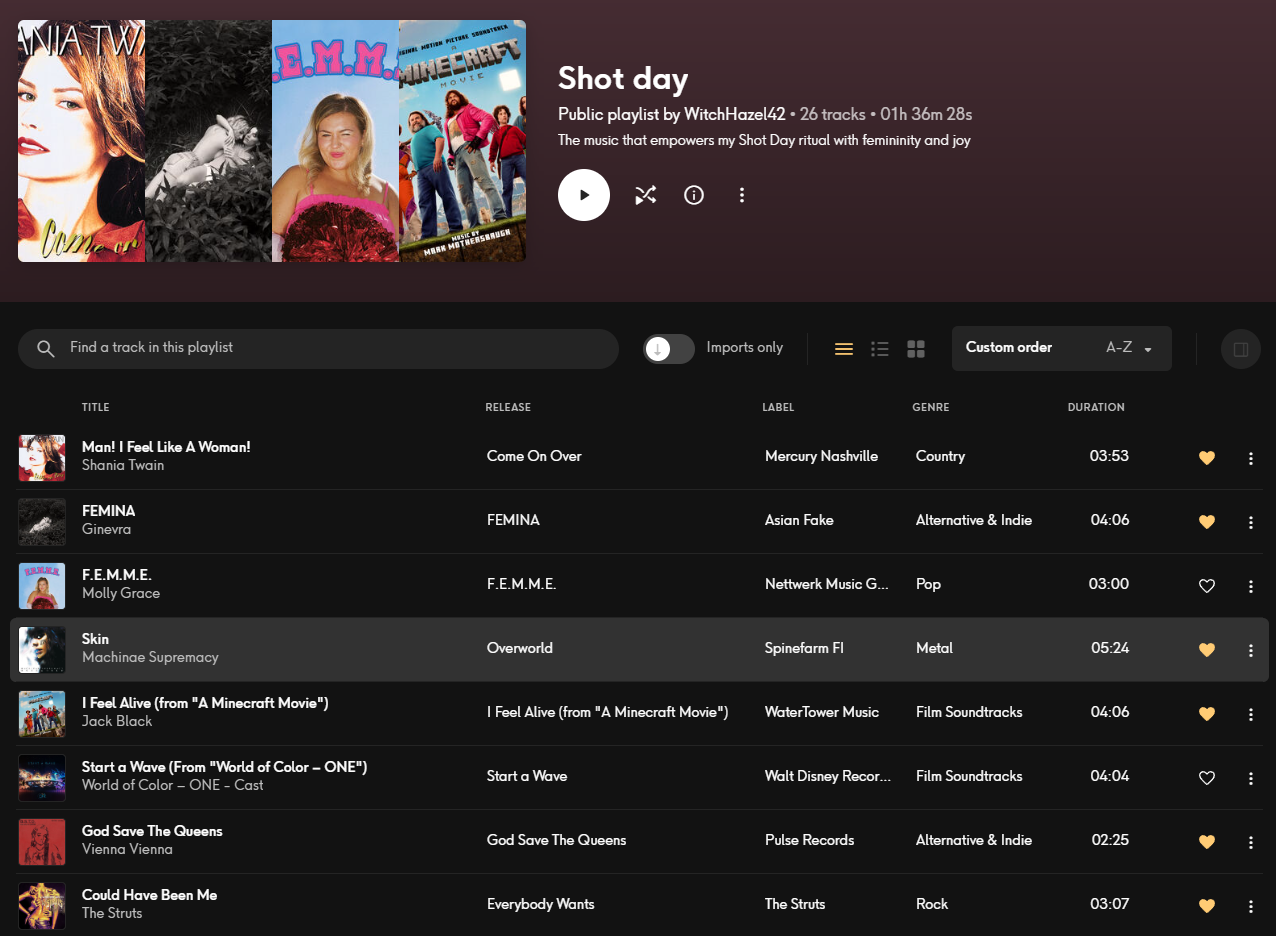Open the Custom order sort dropdown
The image size is (1276, 936).
pos(1062,348)
